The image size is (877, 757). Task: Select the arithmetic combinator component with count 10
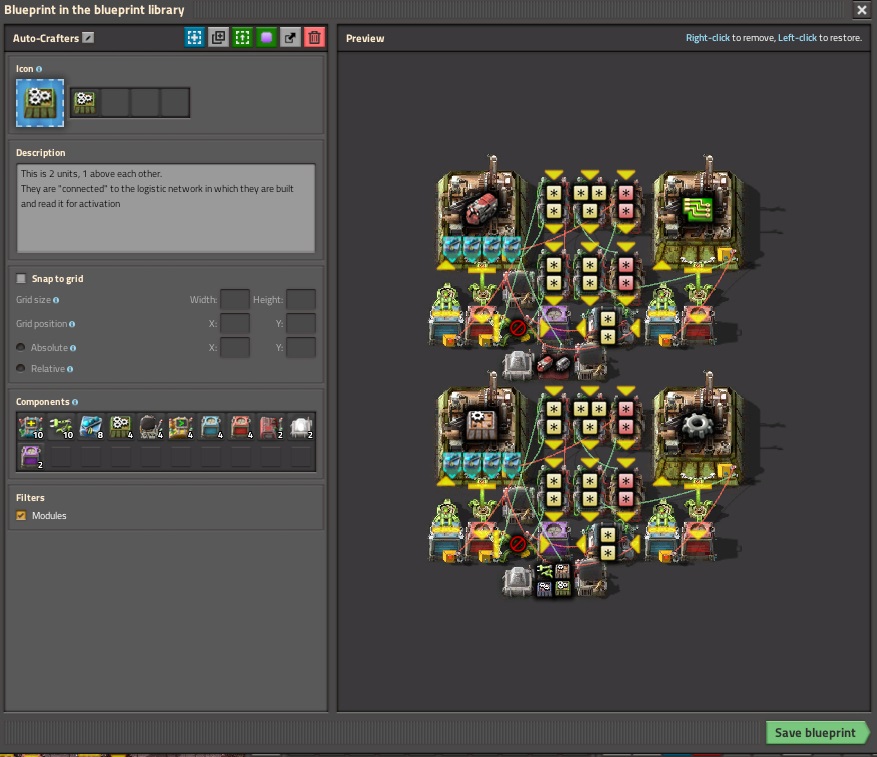coord(31,427)
